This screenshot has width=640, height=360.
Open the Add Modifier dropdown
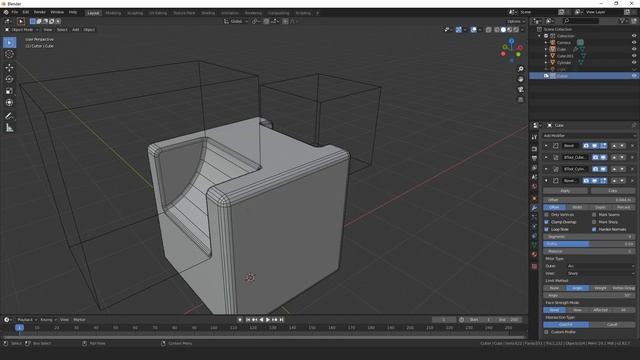(x=589, y=136)
